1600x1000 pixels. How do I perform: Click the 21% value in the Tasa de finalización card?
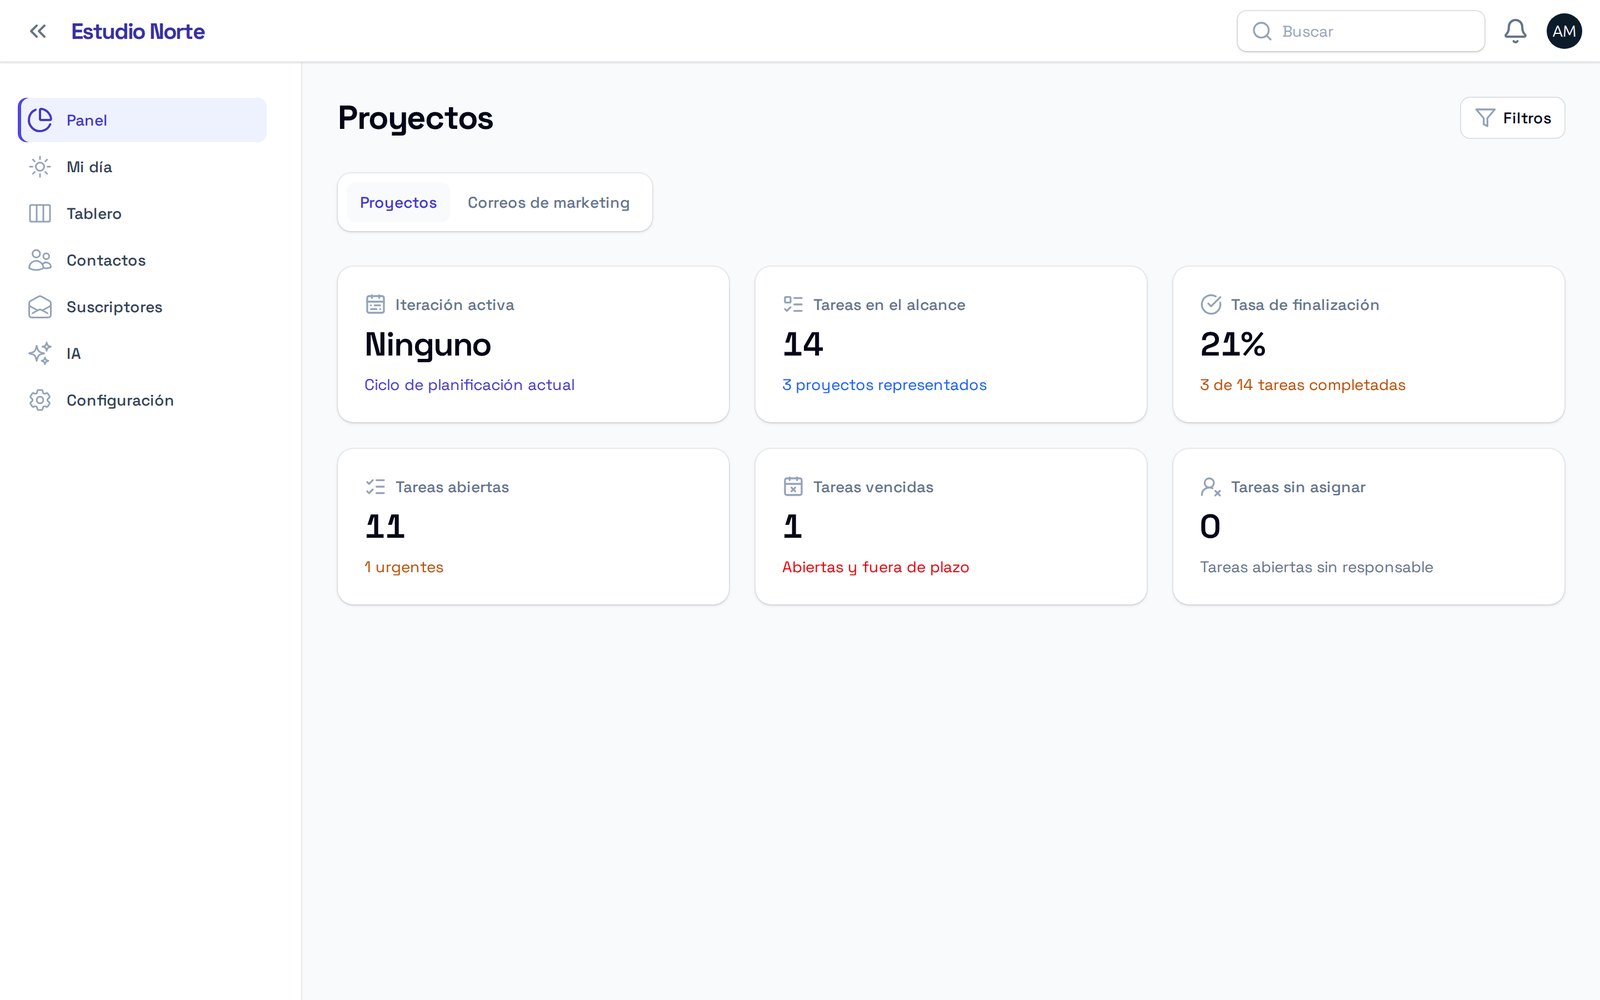(1233, 344)
